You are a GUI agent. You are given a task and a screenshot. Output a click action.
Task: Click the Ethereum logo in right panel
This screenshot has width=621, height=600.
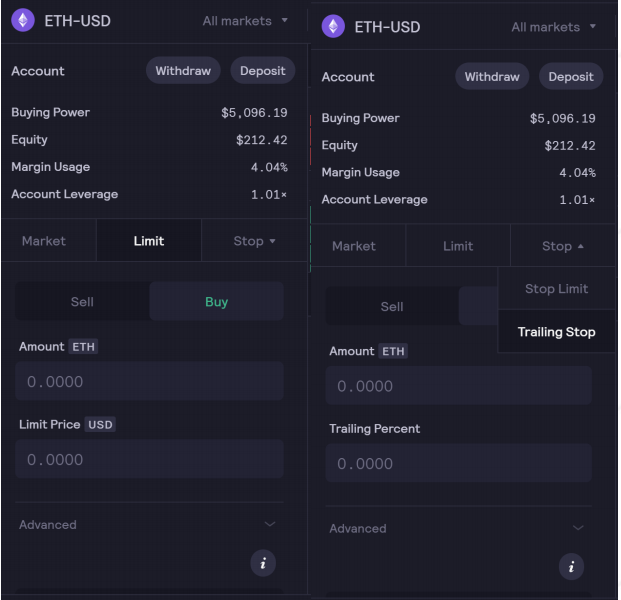333,26
